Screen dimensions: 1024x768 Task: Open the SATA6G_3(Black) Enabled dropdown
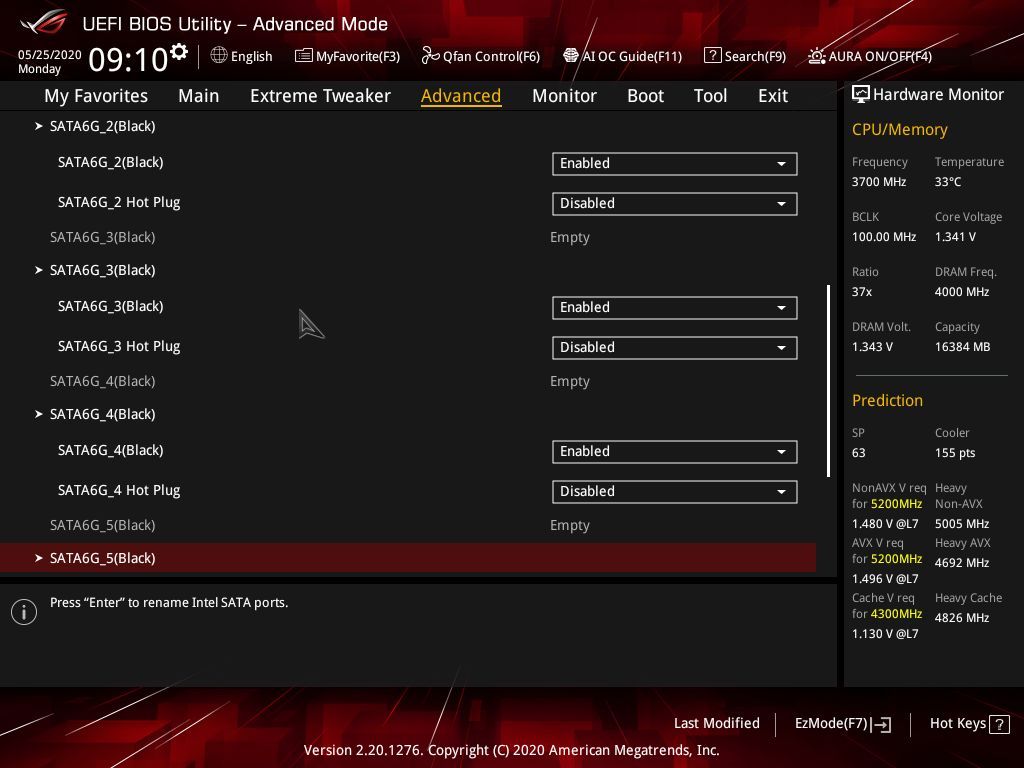coord(675,308)
